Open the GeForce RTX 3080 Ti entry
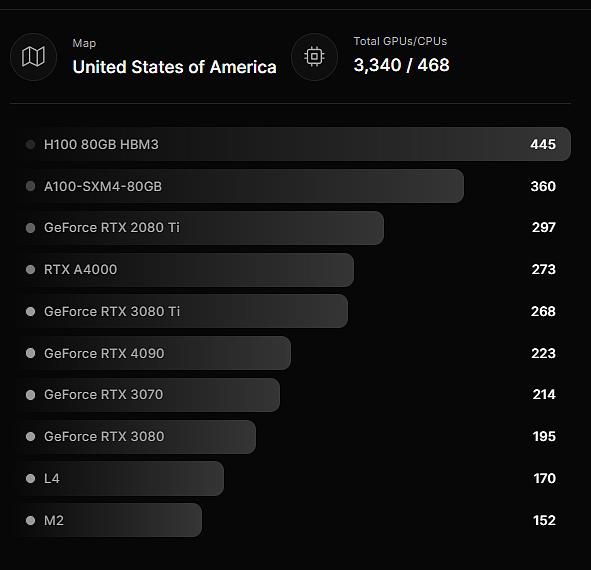Image resolution: width=591 pixels, height=570 pixels. point(295,311)
